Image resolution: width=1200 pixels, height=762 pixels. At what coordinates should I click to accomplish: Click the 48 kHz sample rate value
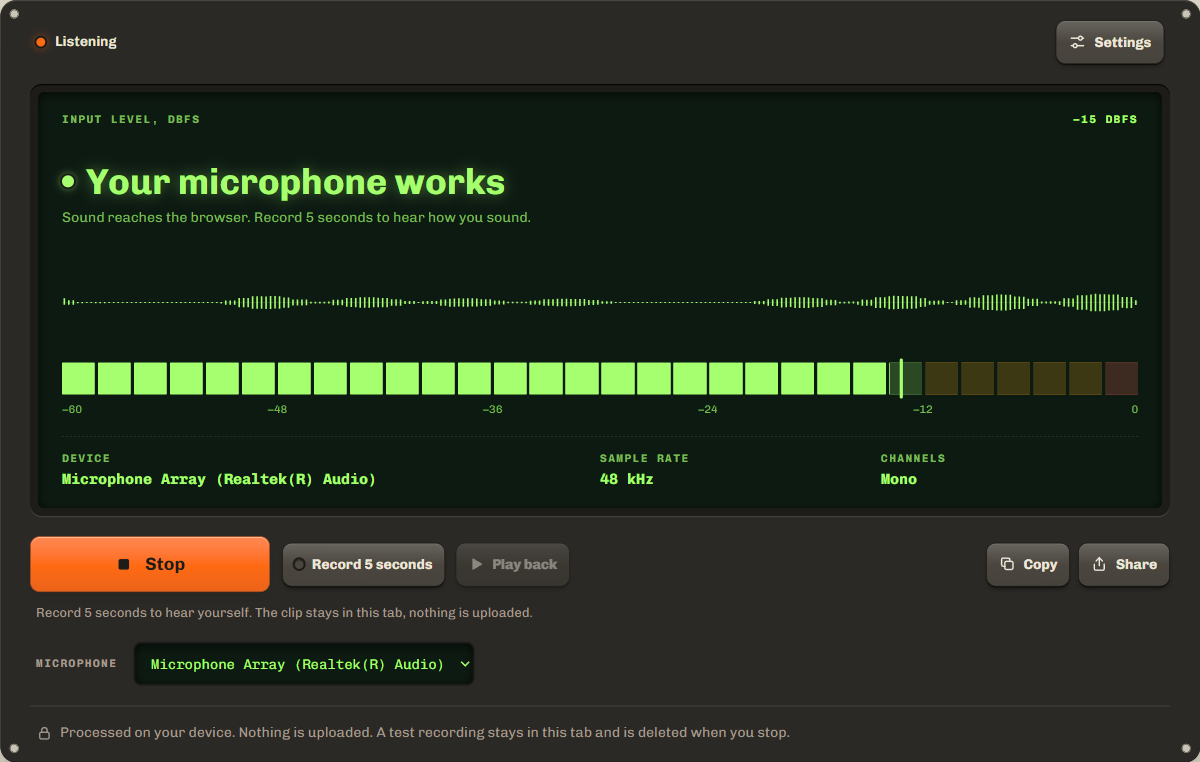[626, 479]
